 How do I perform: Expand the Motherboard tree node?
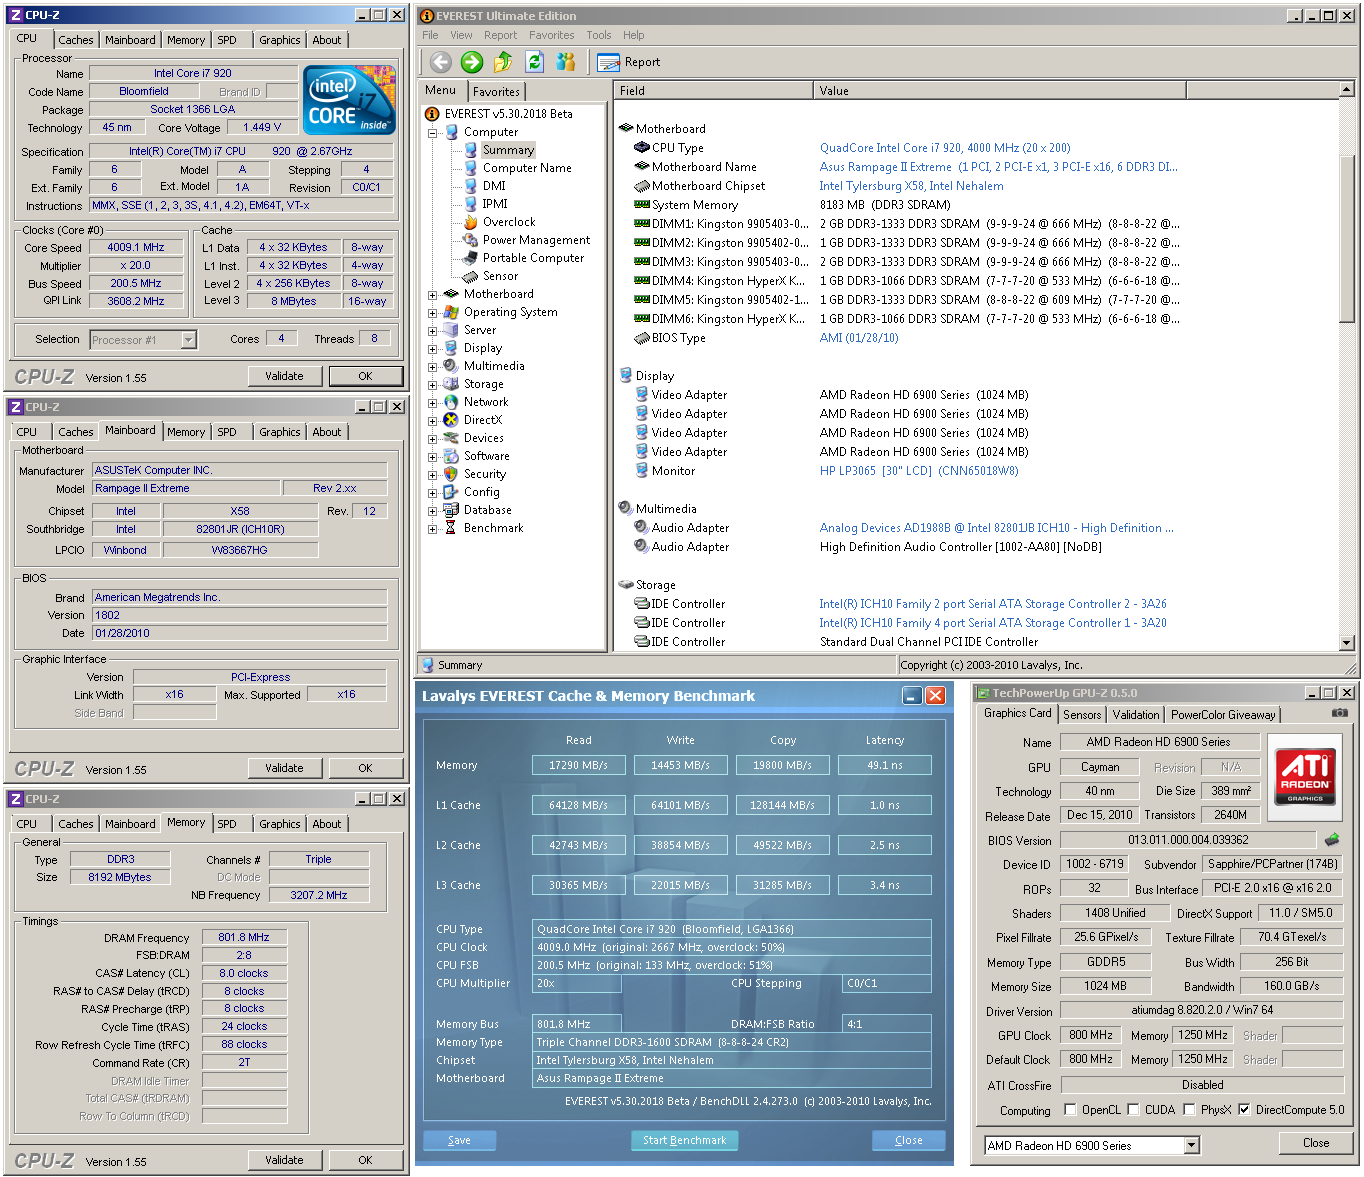tap(433, 294)
